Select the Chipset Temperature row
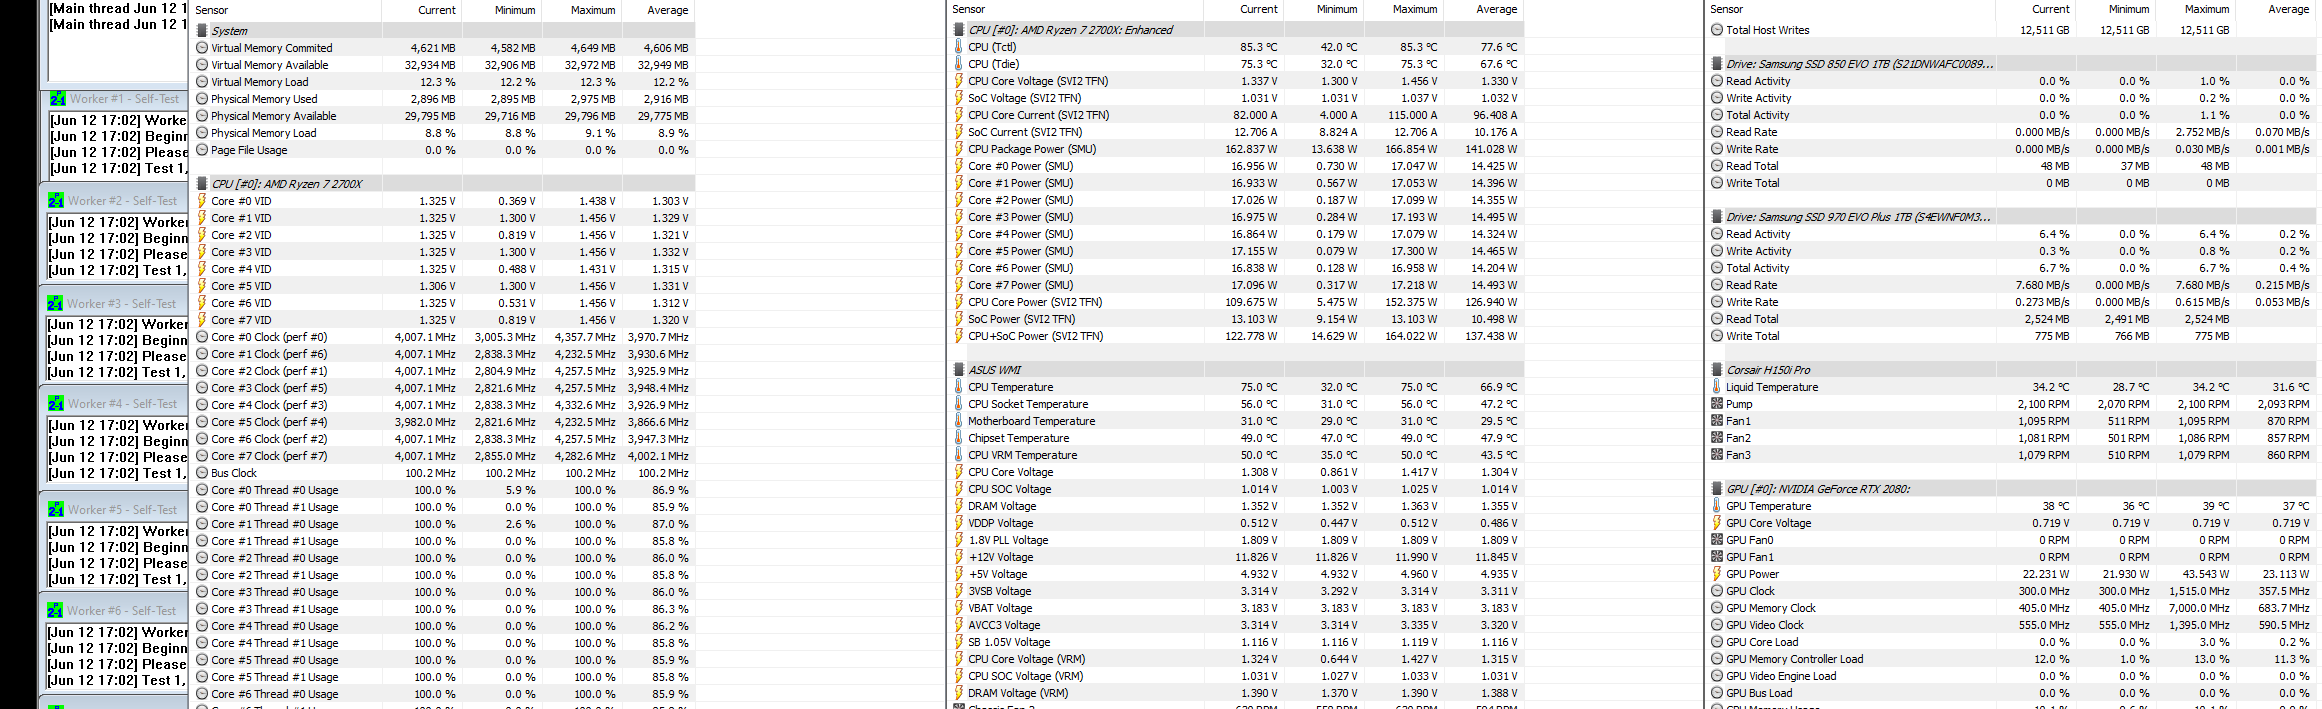Screen dimensions: 2322x709 pos(1236,438)
